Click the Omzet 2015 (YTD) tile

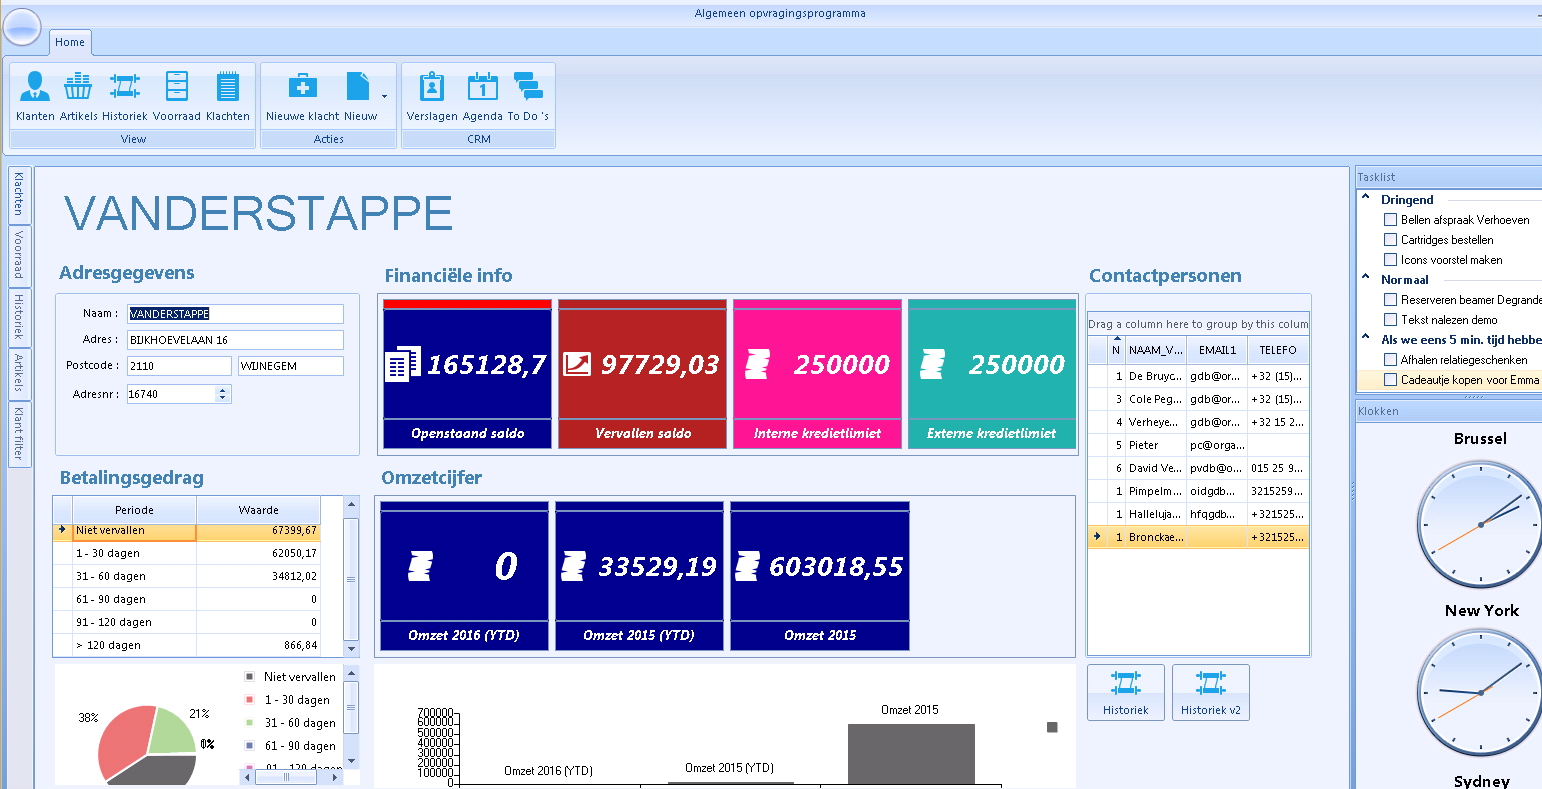tap(640, 576)
